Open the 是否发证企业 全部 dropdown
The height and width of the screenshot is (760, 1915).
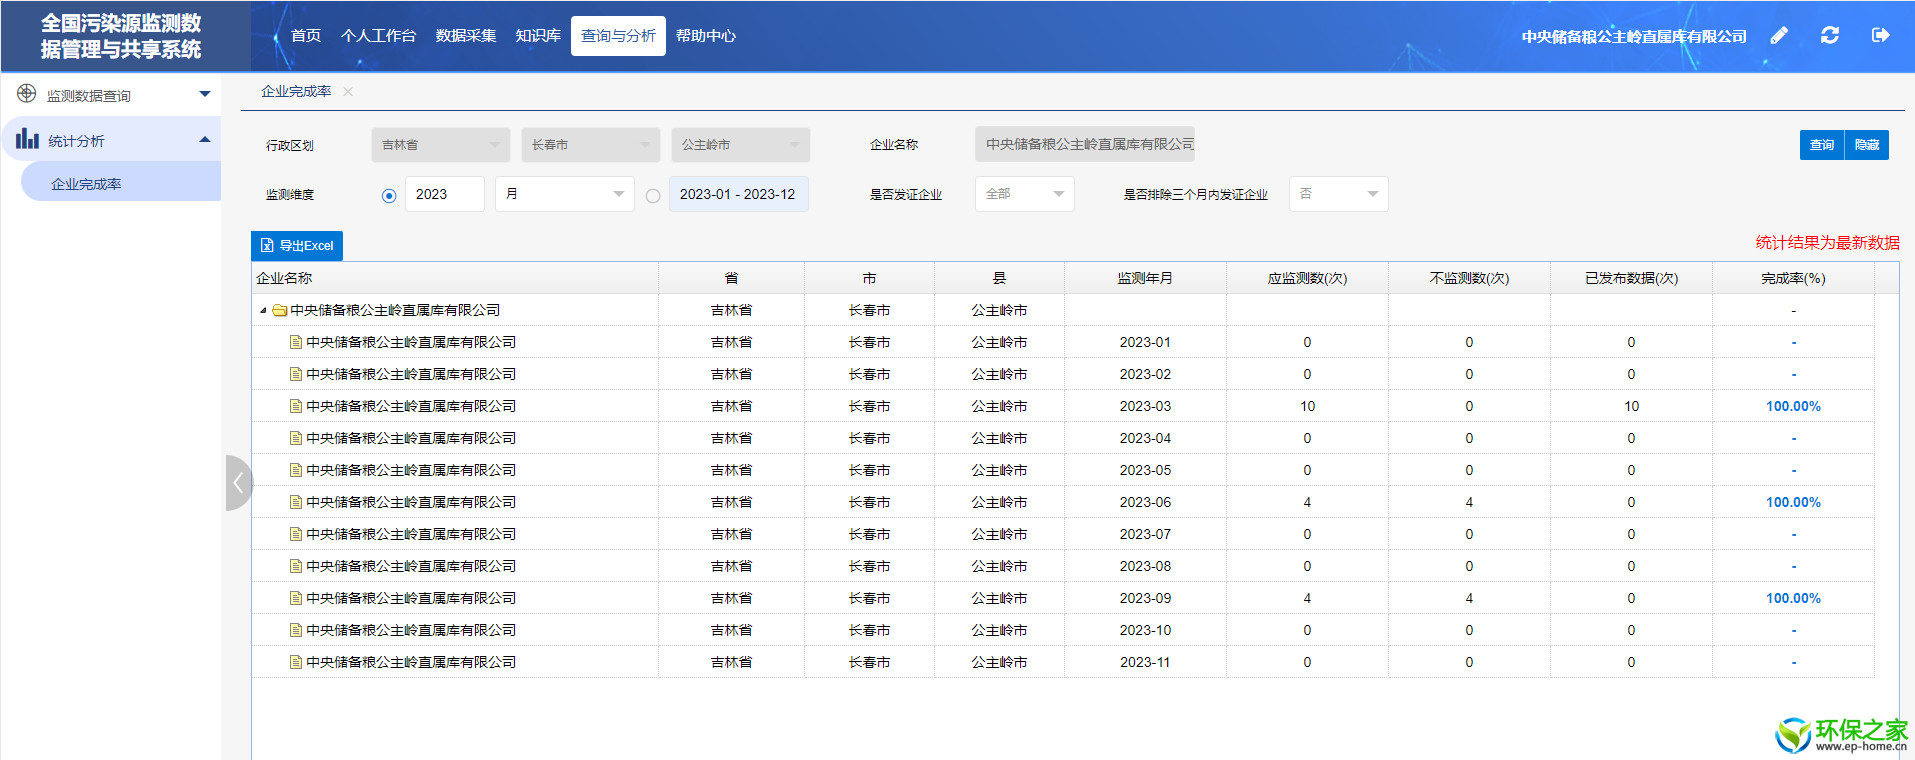[1025, 194]
